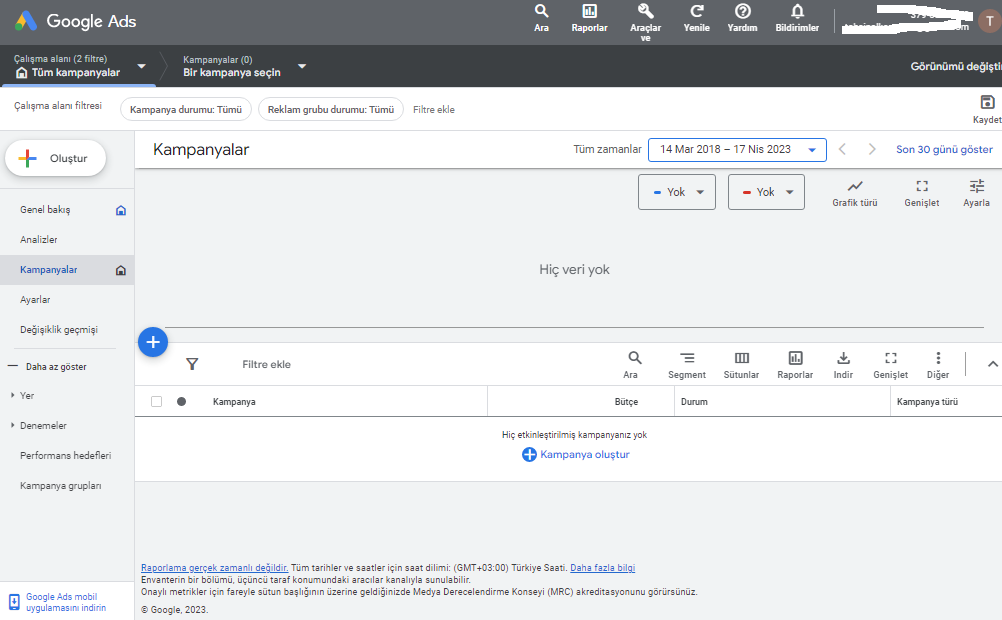
Task: Open the Daha fazla bilgi link
Action: [x=603, y=568]
